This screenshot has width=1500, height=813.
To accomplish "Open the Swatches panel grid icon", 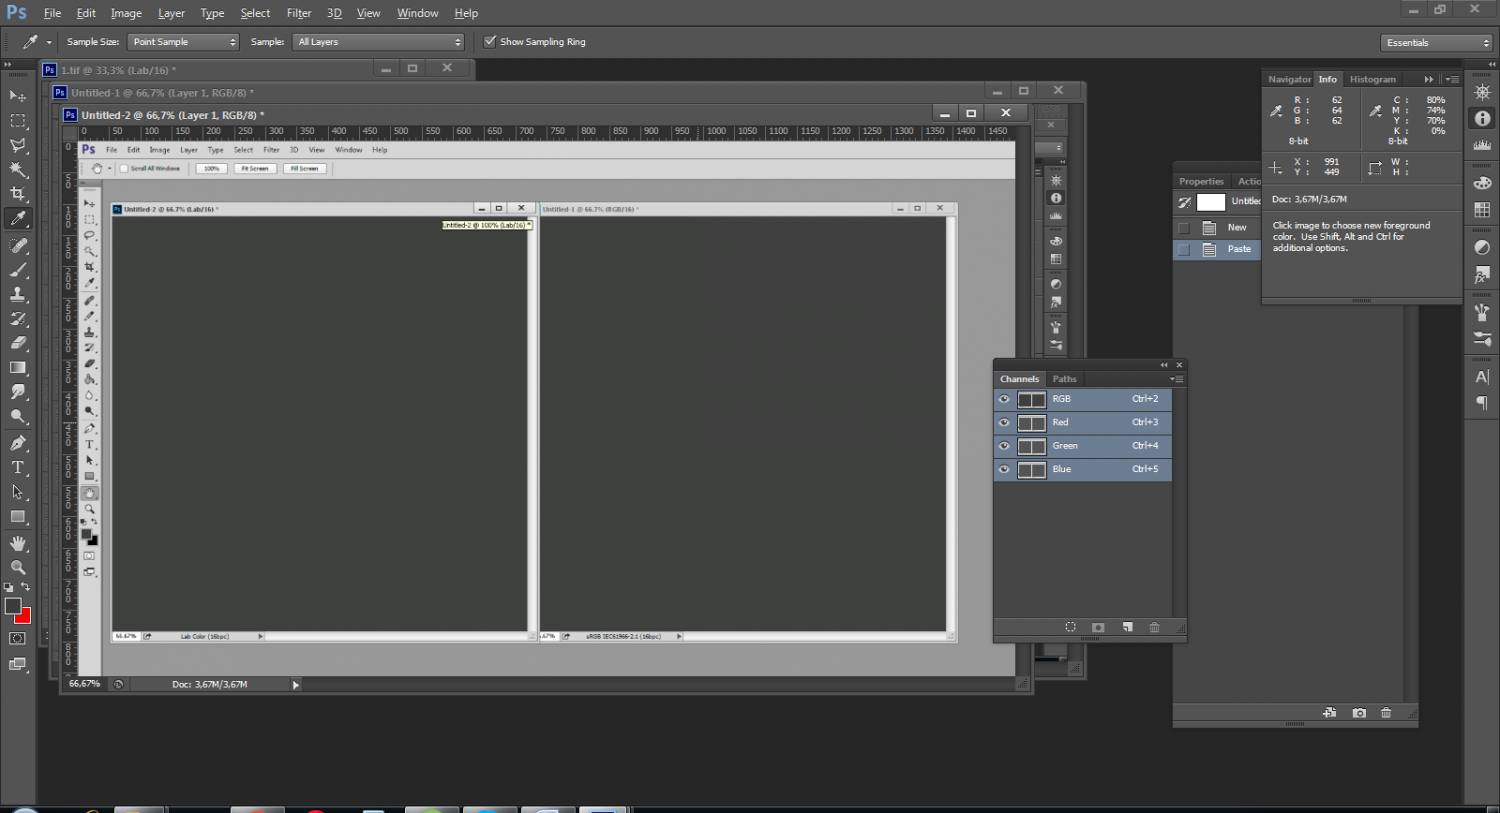I will pos(1482,210).
